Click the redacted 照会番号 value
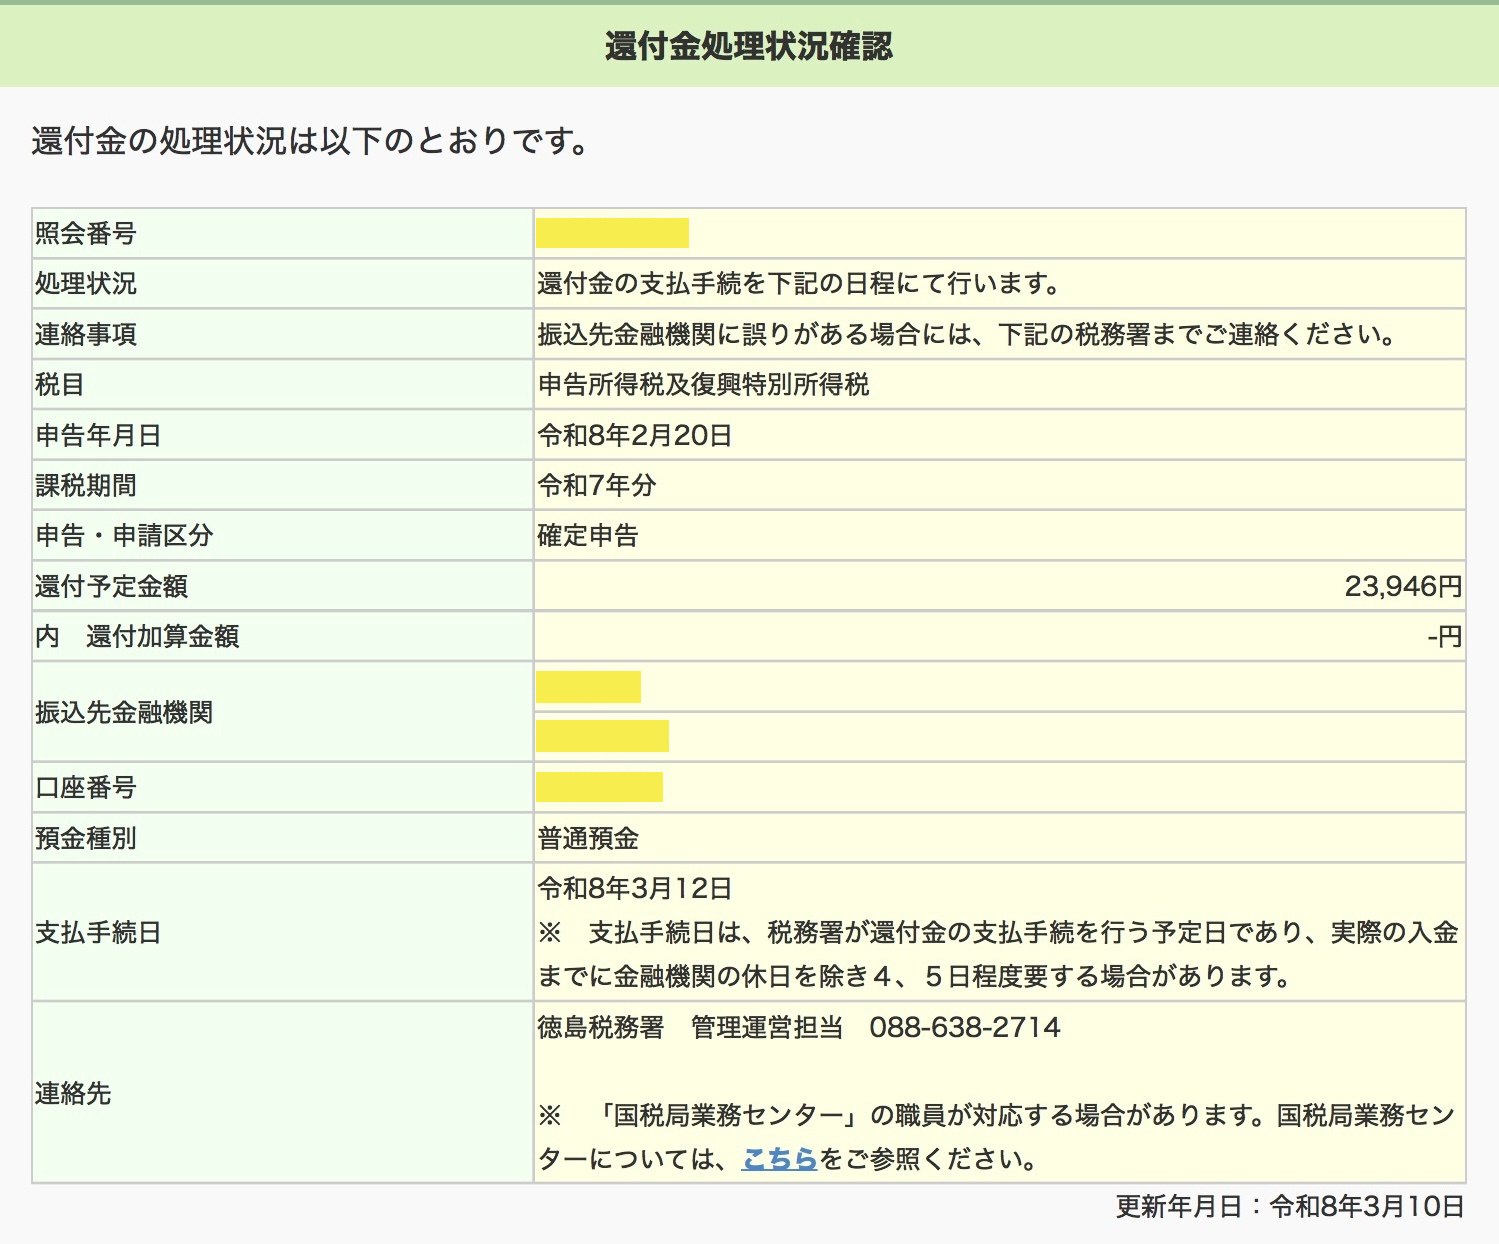The height and width of the screenshot is (1244, 1499). point(612,233)
